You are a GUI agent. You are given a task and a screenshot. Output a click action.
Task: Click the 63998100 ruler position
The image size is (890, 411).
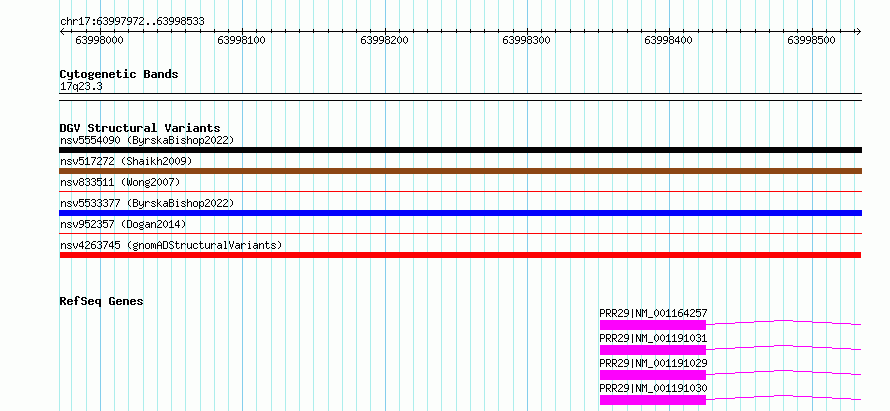click(x=242, y=40)
